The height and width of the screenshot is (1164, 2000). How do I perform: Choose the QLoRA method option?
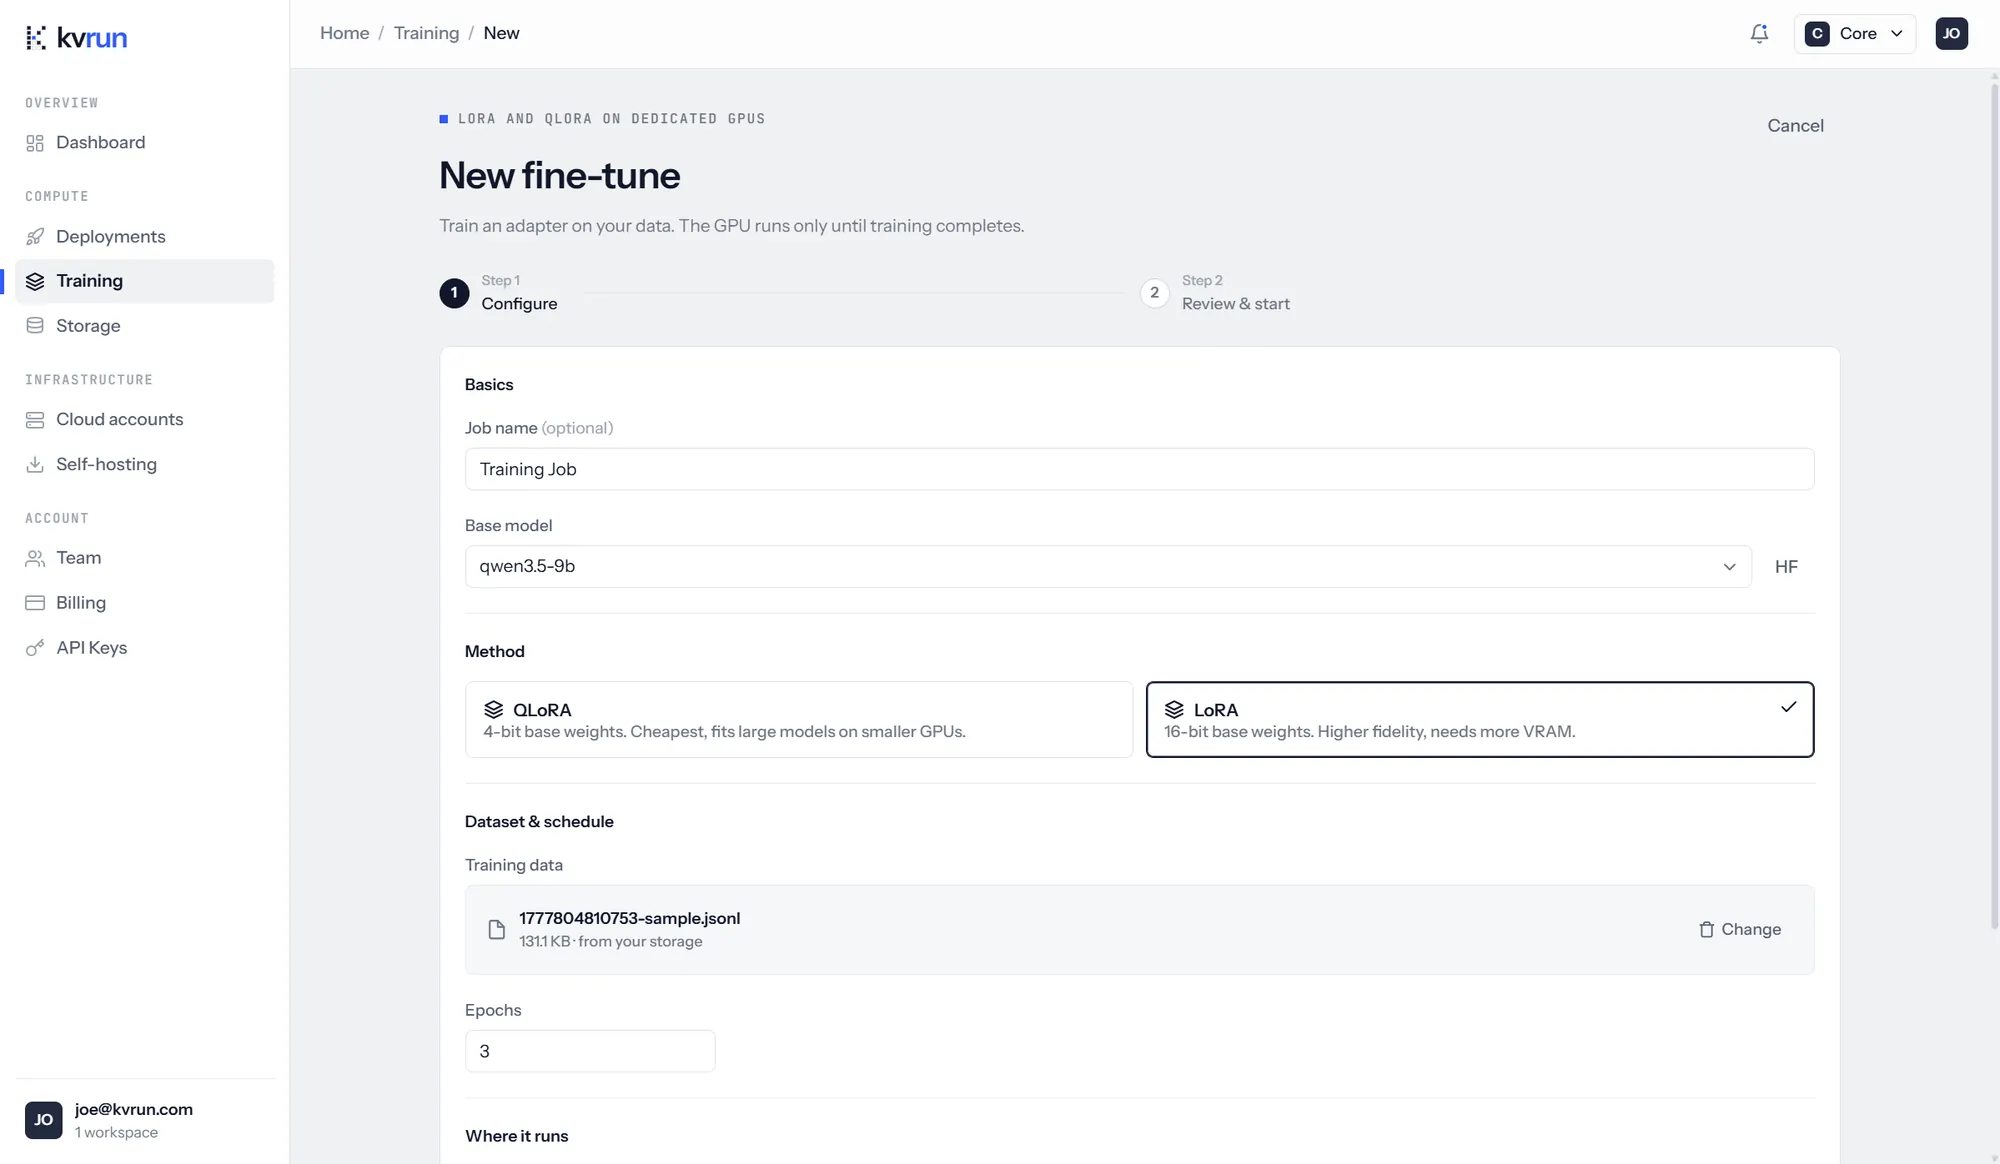click(x=798, y=720)
